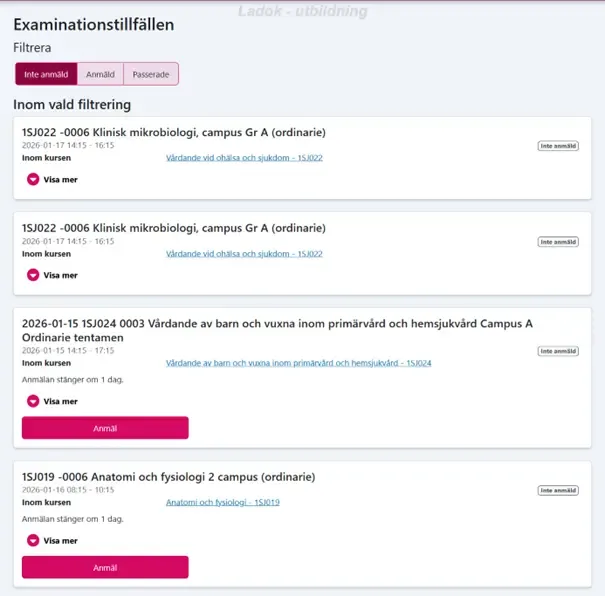This screenshot has width=605, height=596.
Task: Expand Visa mer chevron for 1SJ024 exam
Action: point(32,401)
